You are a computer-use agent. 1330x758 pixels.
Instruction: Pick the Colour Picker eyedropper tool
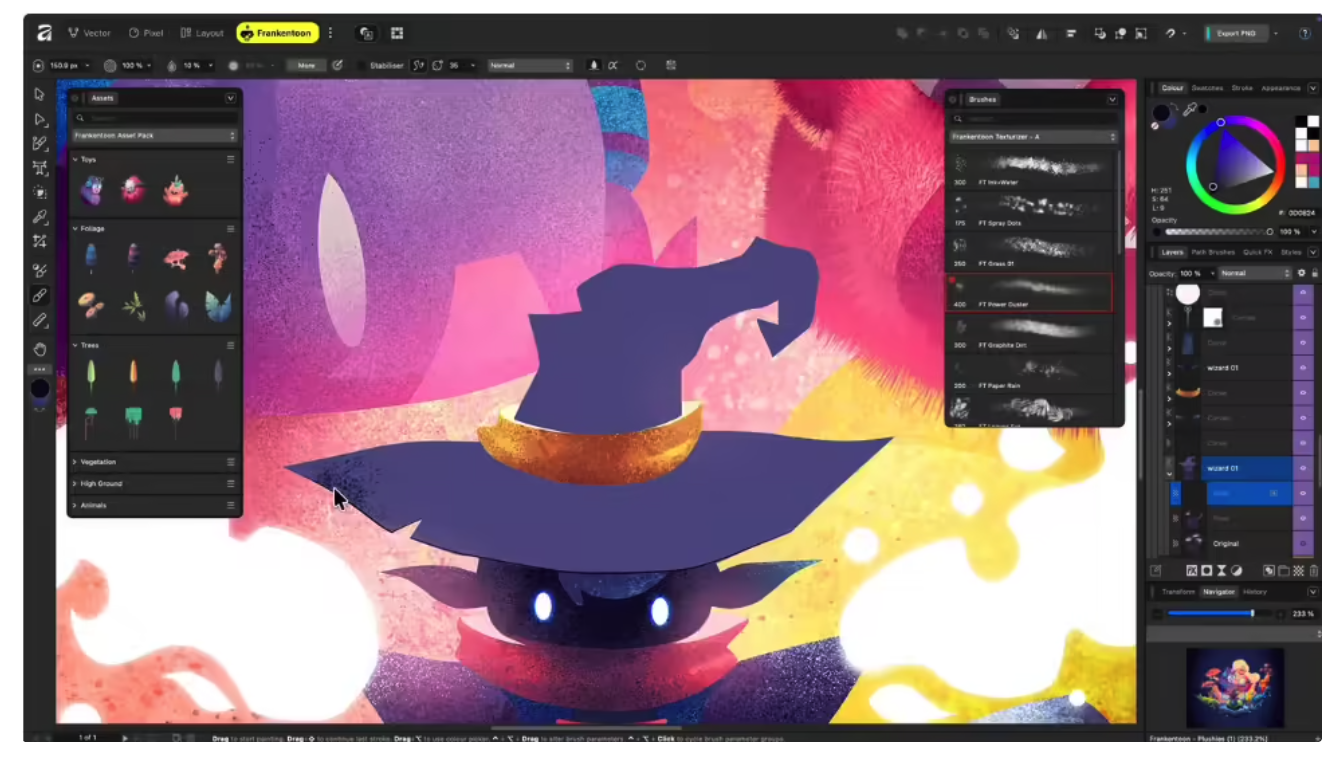tap(40, 216)
